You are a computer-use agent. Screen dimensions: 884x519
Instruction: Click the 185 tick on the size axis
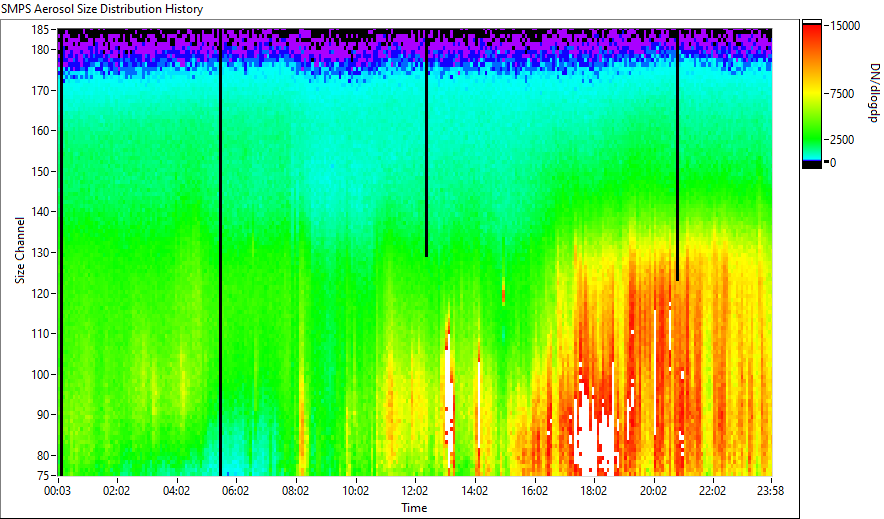41,30
